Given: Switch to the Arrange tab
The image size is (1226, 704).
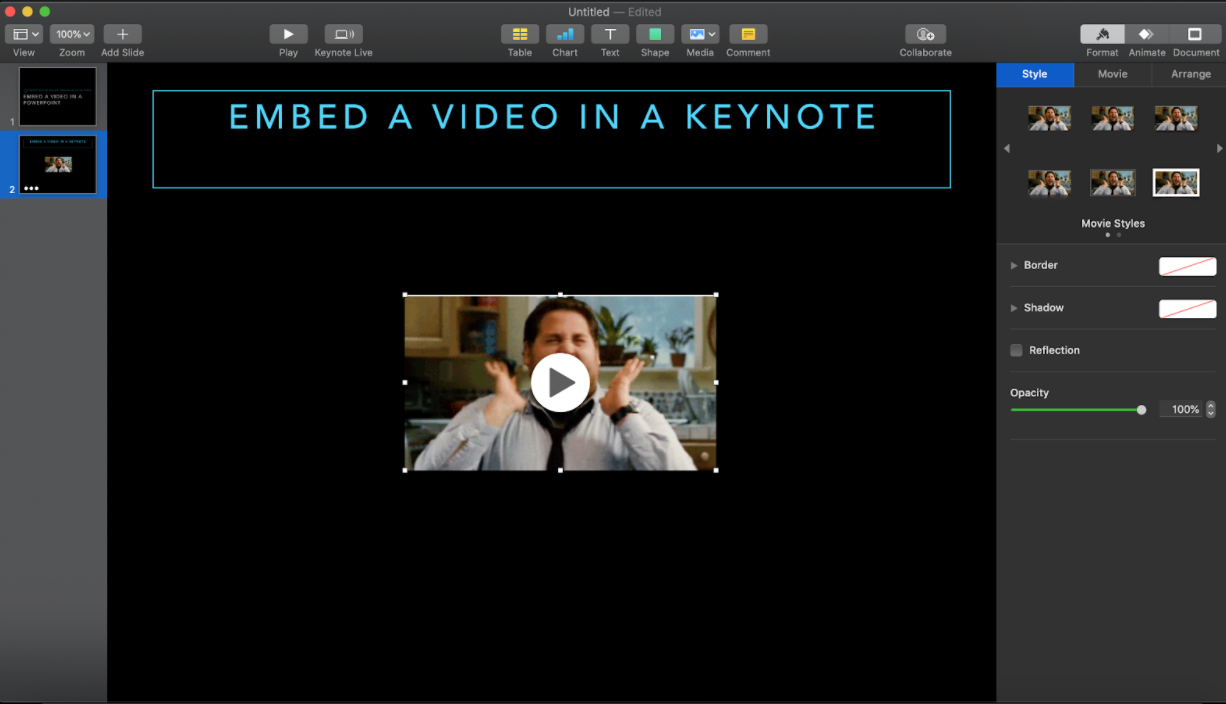Looking at the screenshot, I should click(x=1190, y=74).
